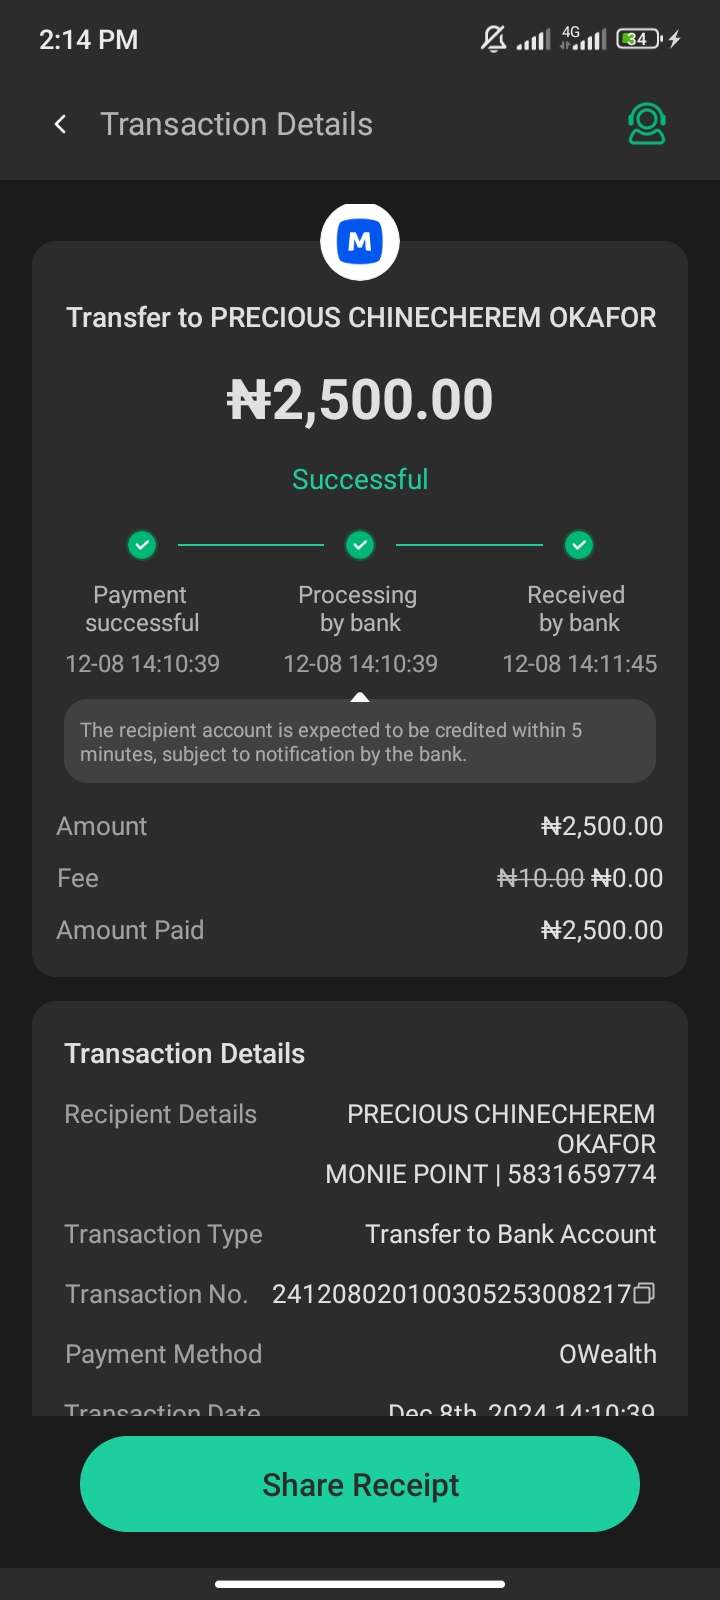
Task: Tap the muted notification bell icon
Action: [x=493, y=39]
